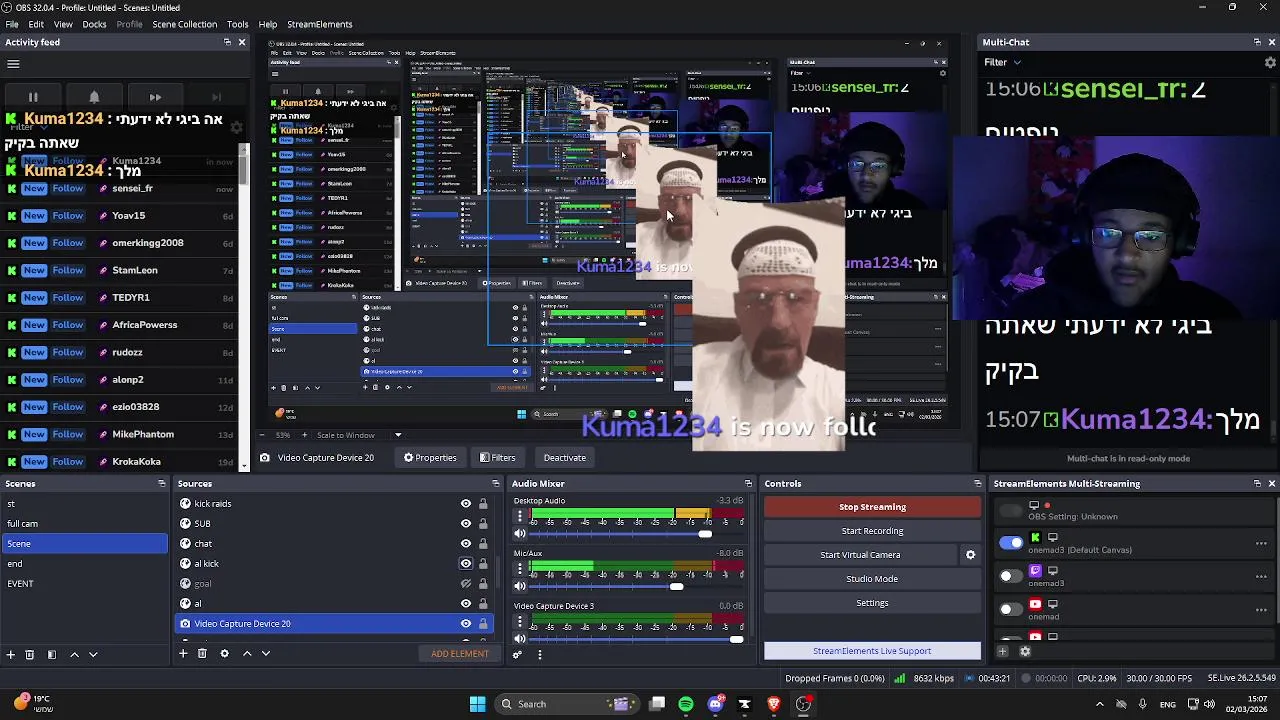This screenshot has height=720, width=1280.
Task: Enter Studio Mode
Action: [872, 579]
